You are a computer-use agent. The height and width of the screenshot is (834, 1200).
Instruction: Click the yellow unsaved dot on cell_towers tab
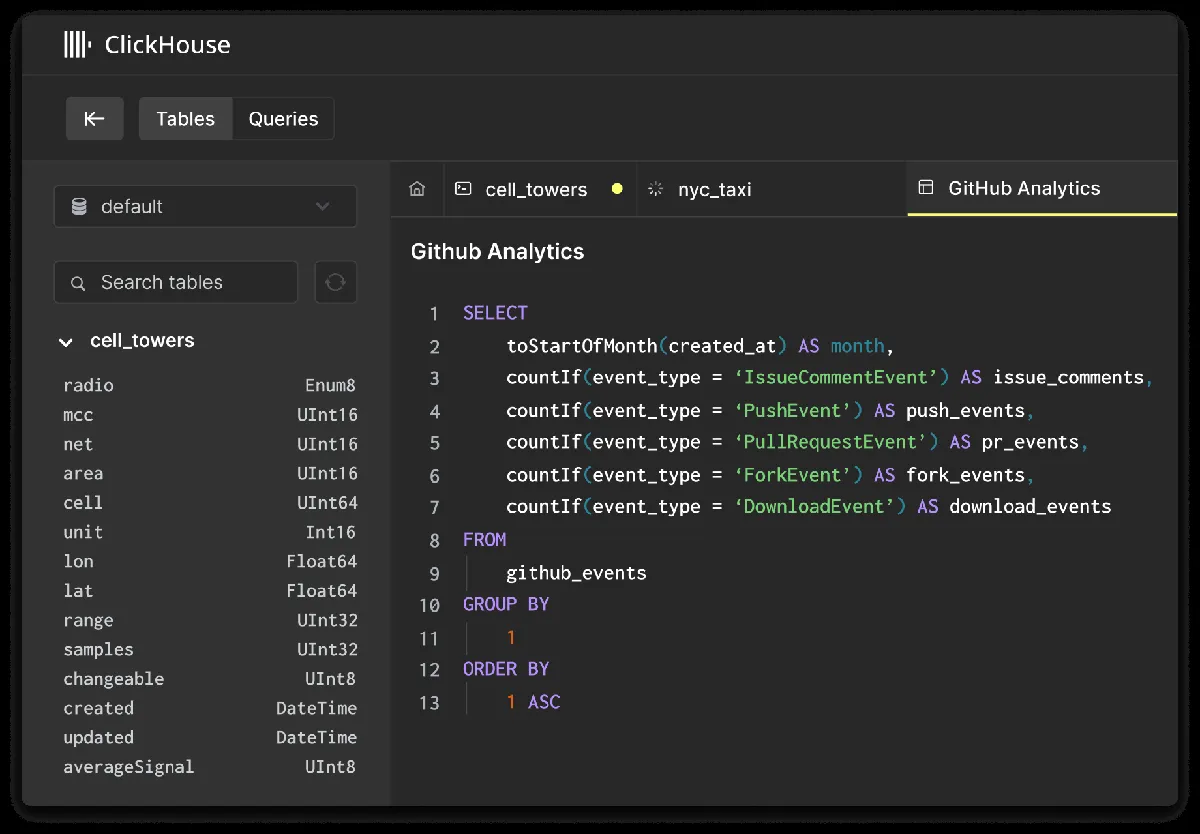coord(617,189)
